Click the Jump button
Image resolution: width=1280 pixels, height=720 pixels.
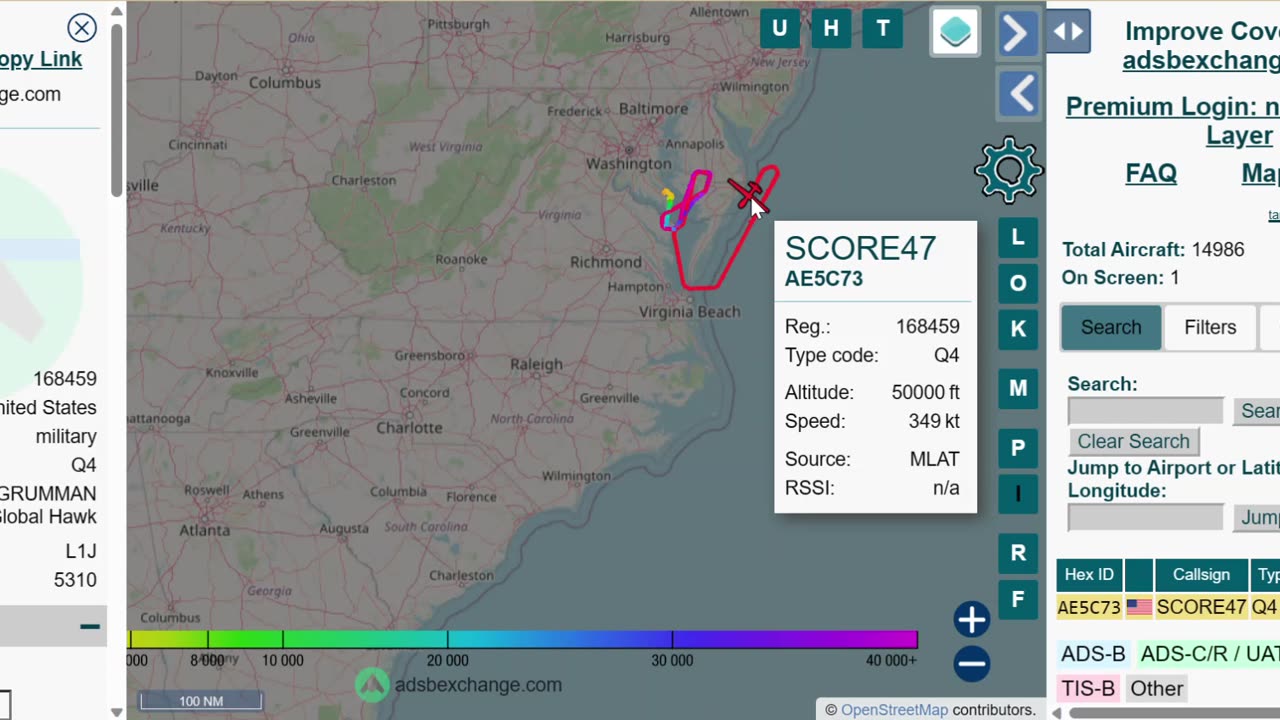[1256, 517]
